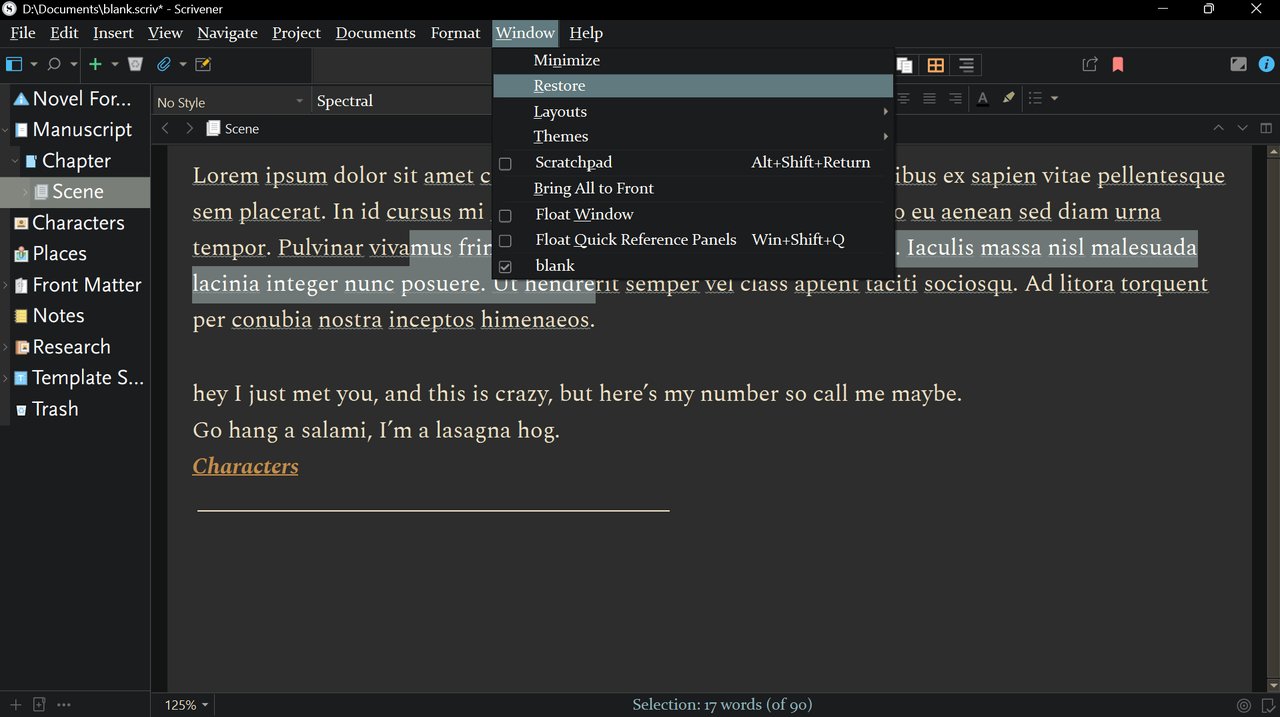Apply right text alignment
The width and height of the screenshot is (1280, 717).
[x=955, y=98]
